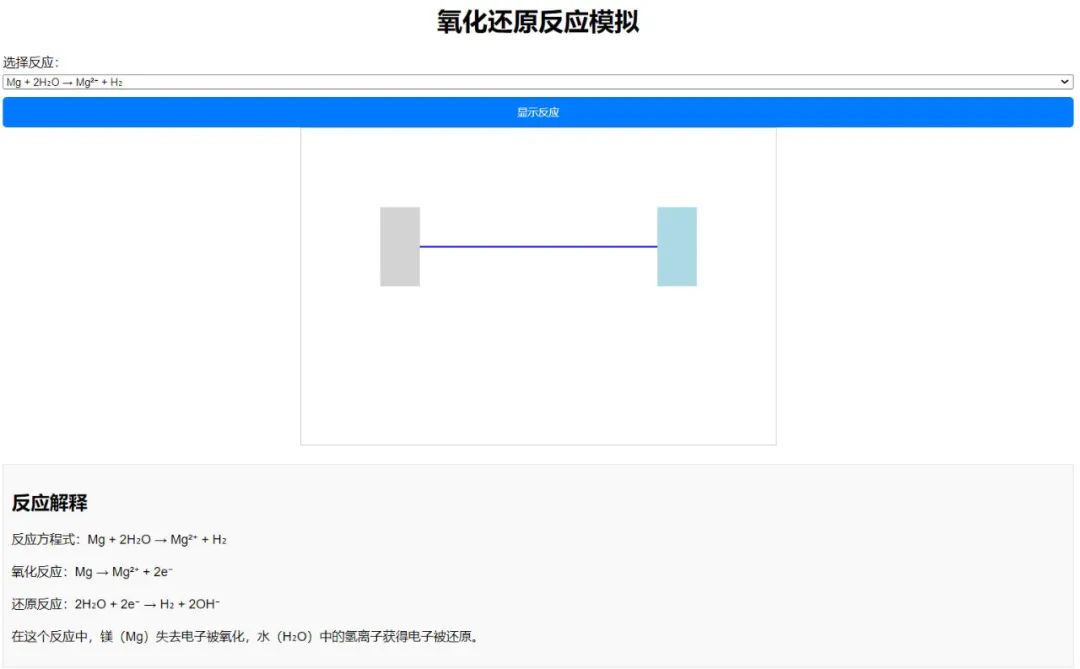Image resolution: width=1080 pixels, height=669 pixels.
Task: Click the 选择反应 label
Action: (30, 62)
